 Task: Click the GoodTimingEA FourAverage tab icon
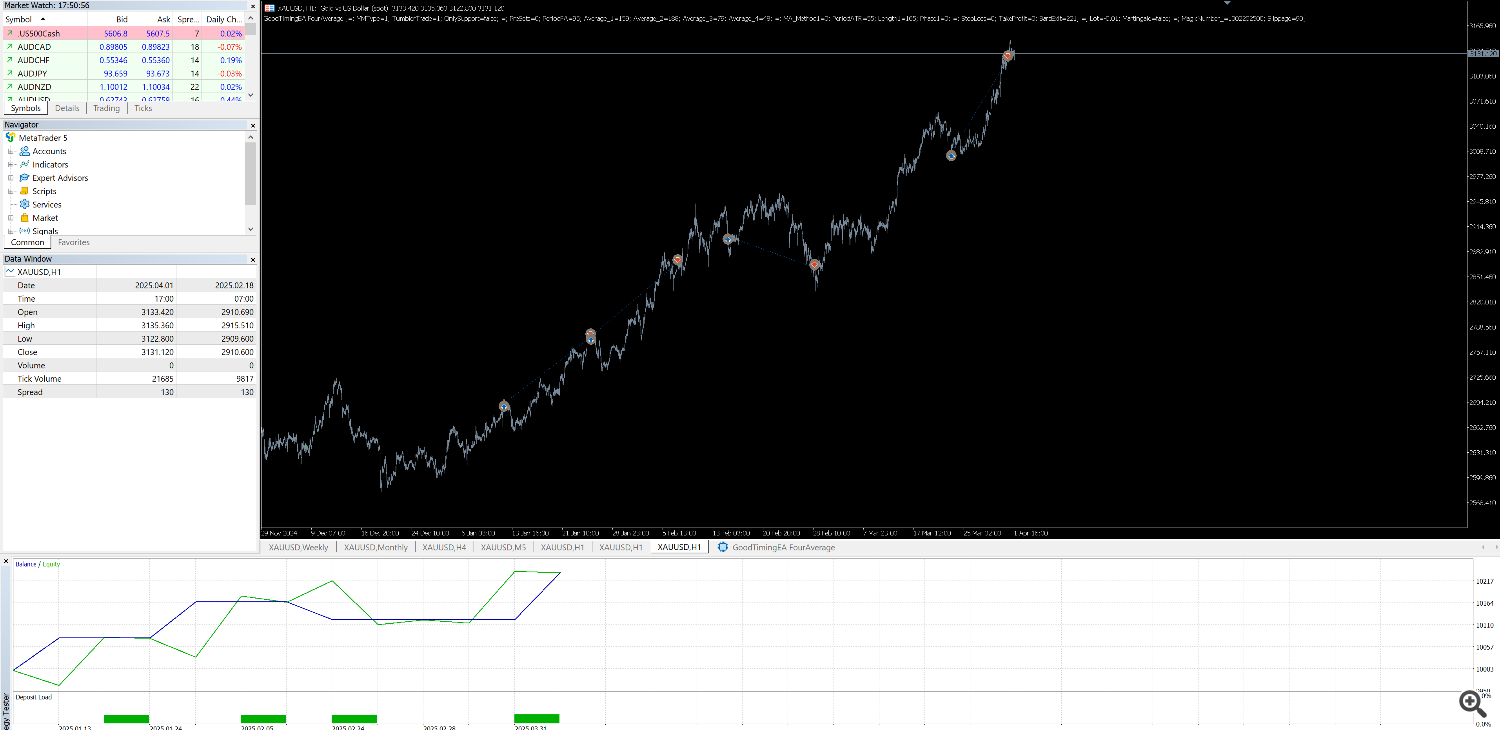(723, 547)
